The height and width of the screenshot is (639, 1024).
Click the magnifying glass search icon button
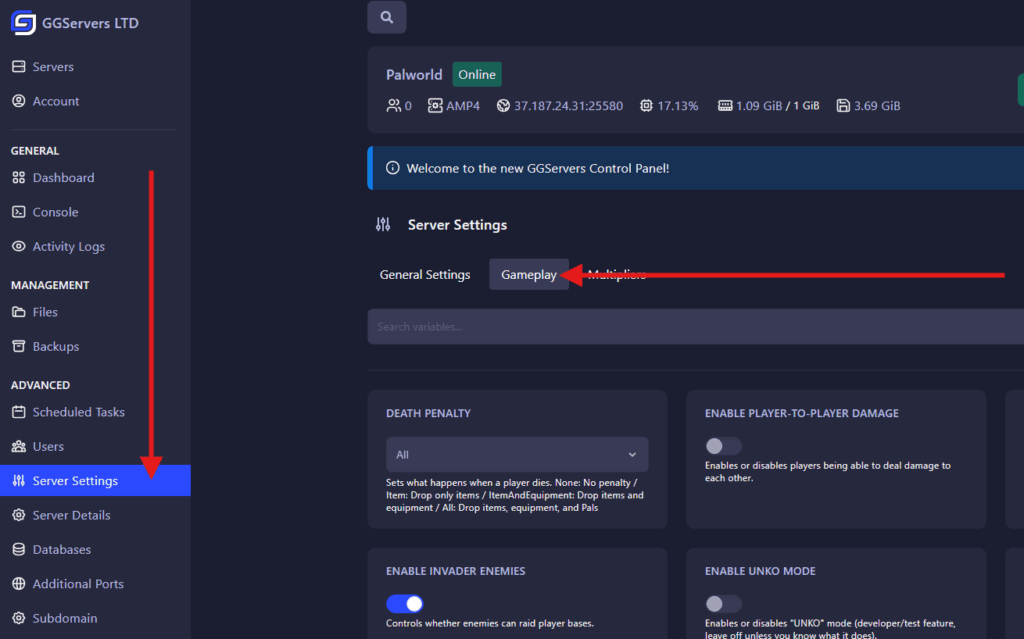click(x=386, y=17)
